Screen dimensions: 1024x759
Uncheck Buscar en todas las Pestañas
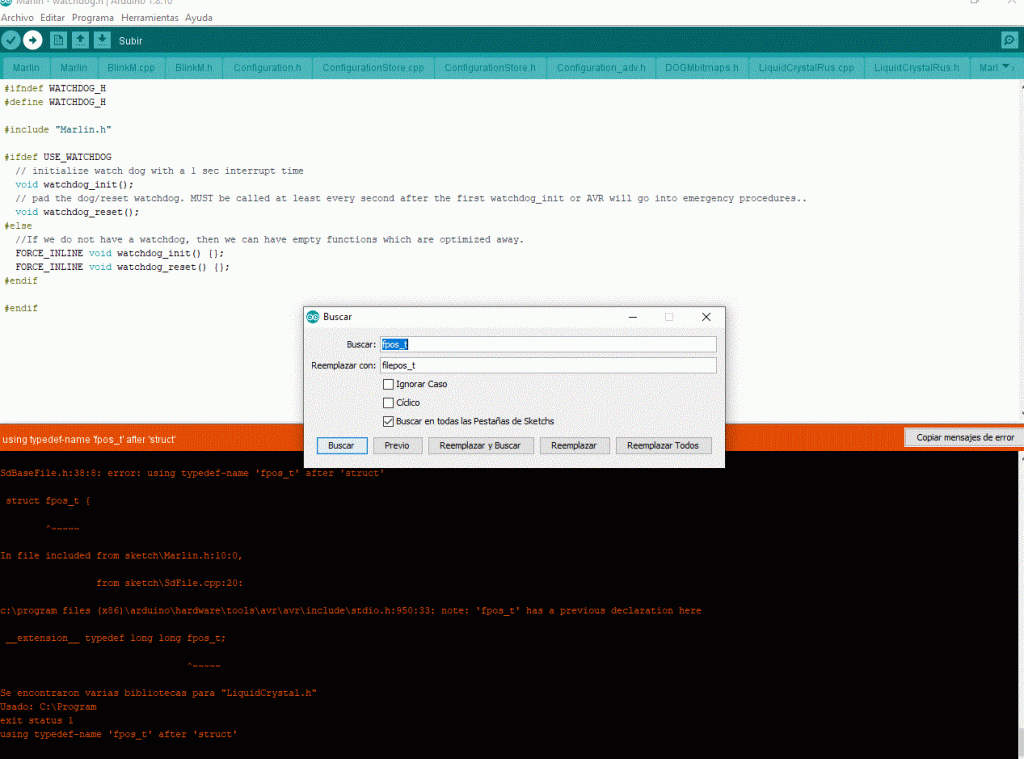[388, 421]
